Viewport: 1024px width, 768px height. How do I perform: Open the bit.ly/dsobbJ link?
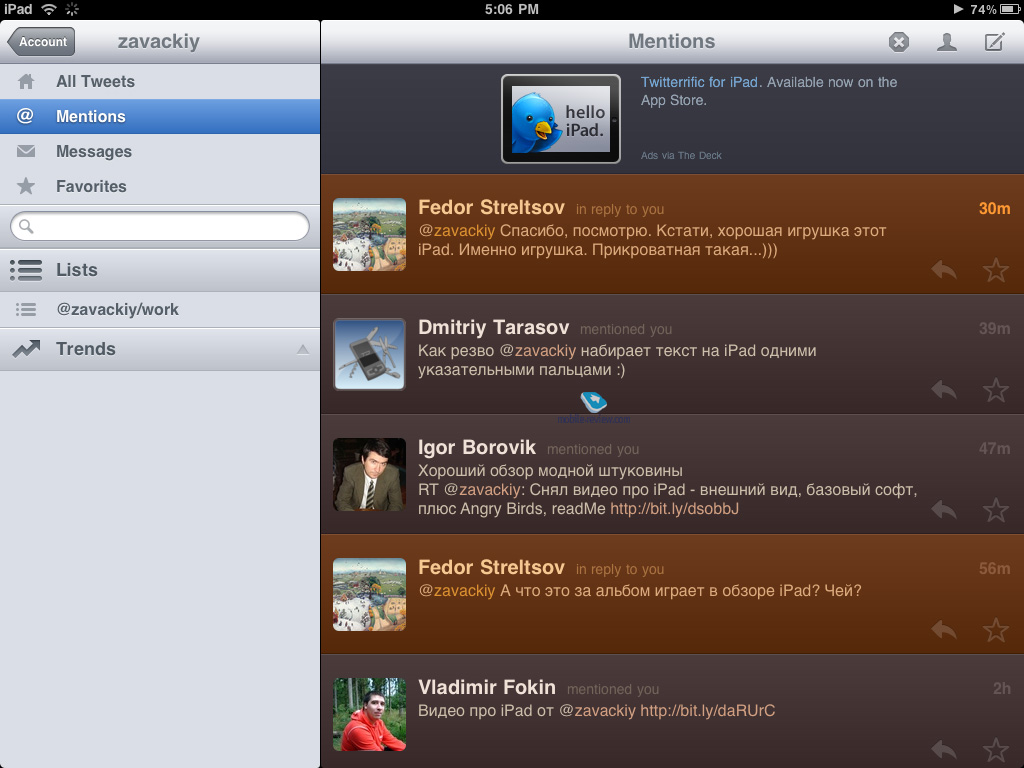coord(675,509)
